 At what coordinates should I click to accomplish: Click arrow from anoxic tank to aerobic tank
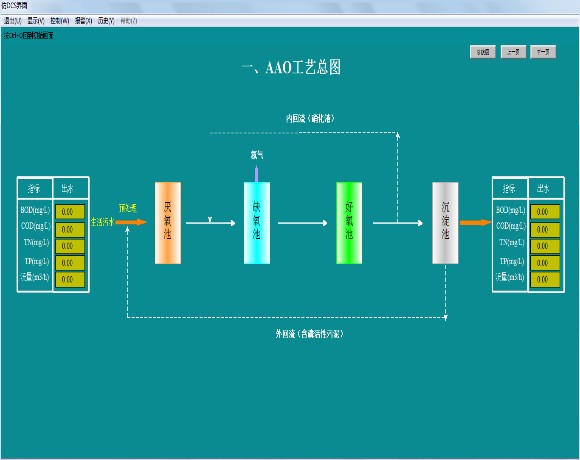point(303,223)
